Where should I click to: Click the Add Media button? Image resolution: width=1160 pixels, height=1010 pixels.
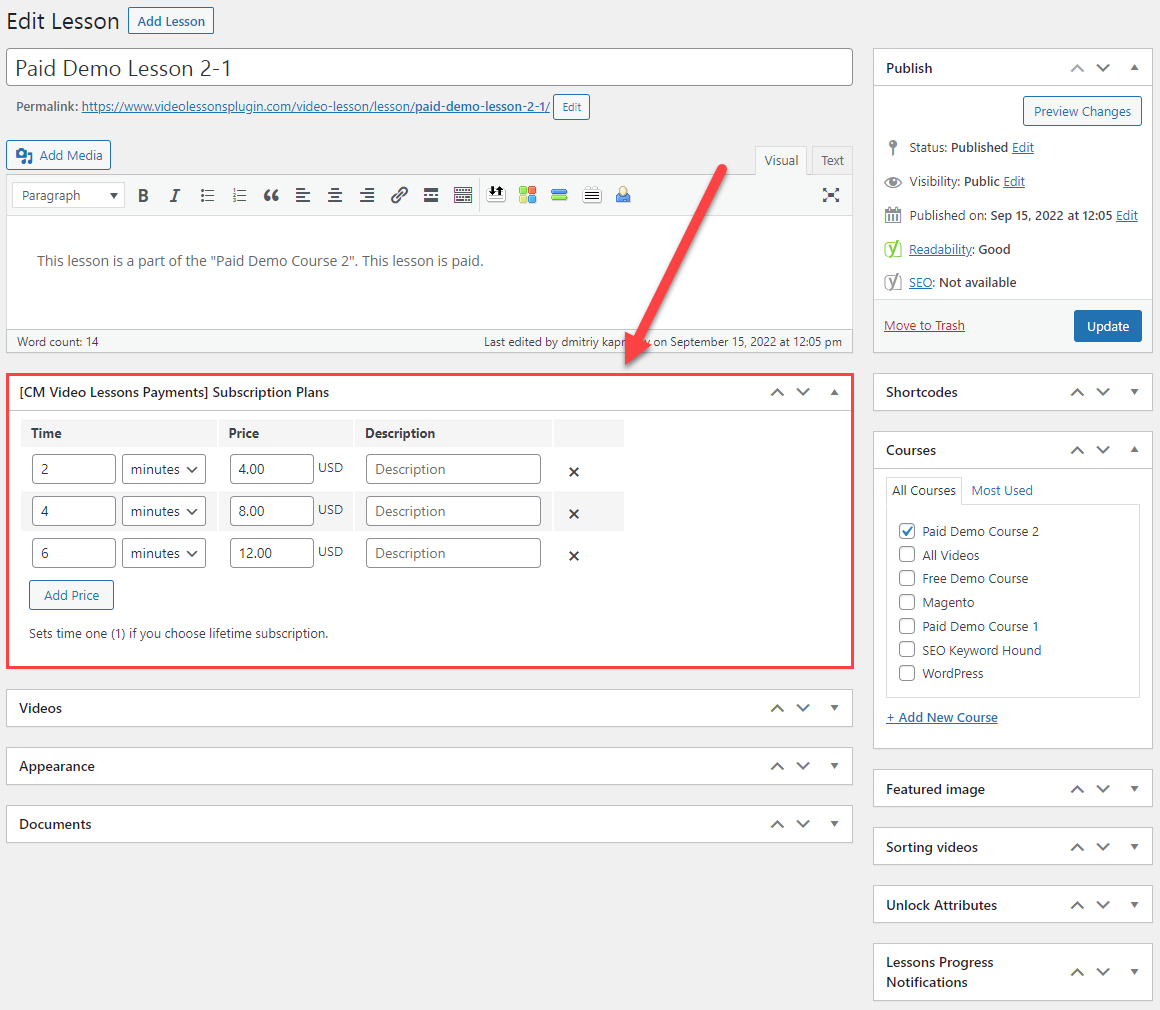pos(58,155)
